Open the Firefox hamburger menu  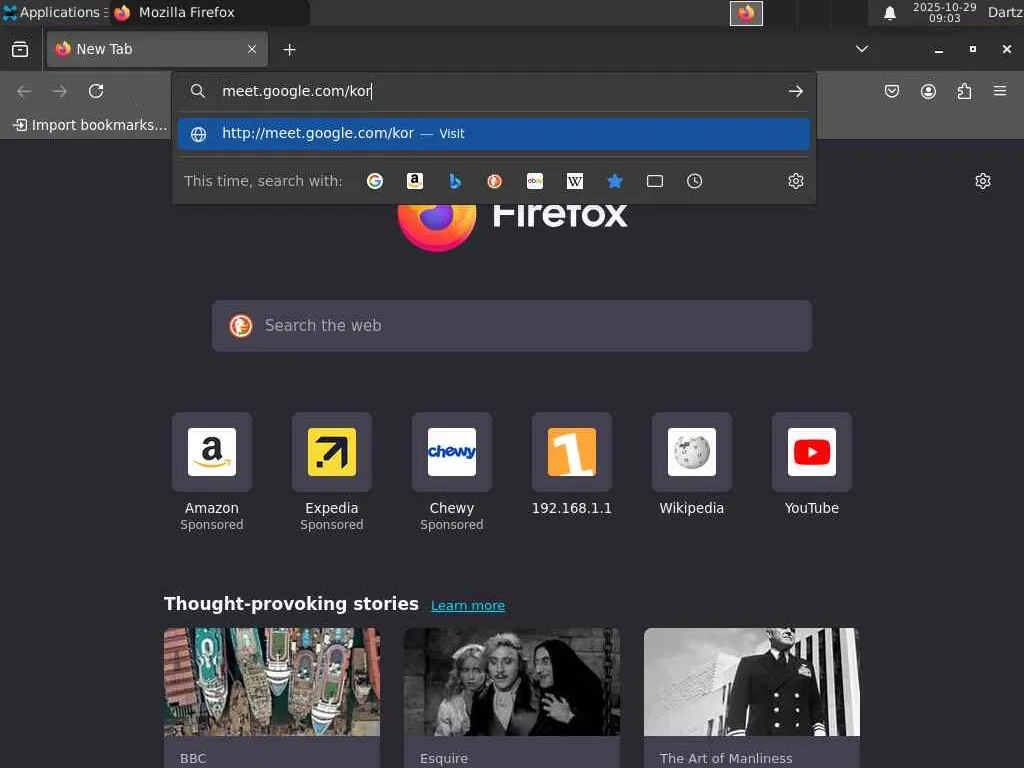click(x=1000, y=91)
